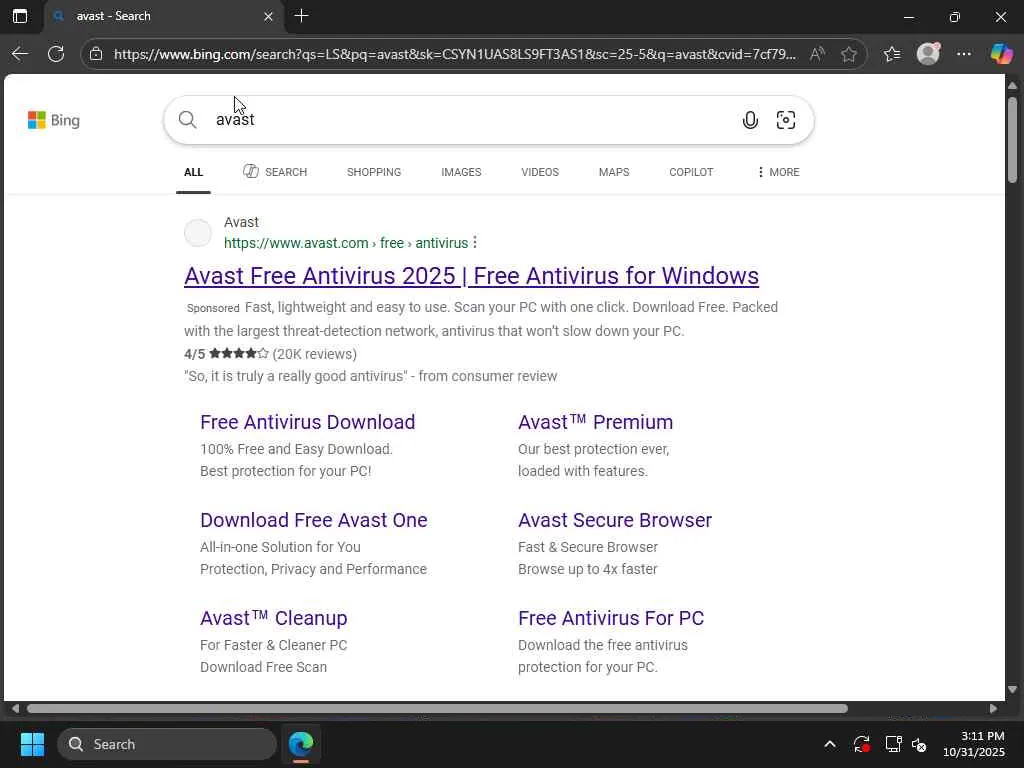This screenshot has height=768, width=1024.
Task: Switch to the MAPS tab
Action: [614, 172]
